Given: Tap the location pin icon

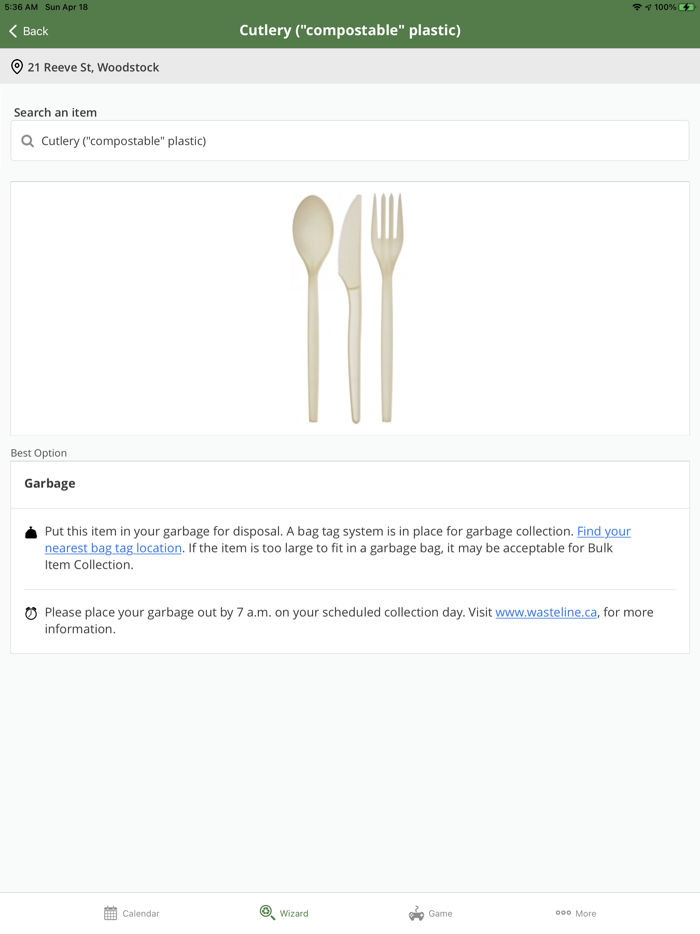Looking at the screenshot, I should pyautogui.click(x=17, y=67).
